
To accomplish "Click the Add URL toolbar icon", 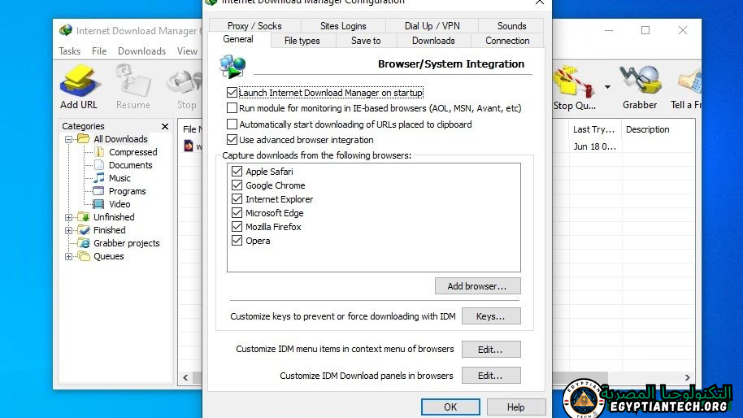I will [x=78, y=81].
